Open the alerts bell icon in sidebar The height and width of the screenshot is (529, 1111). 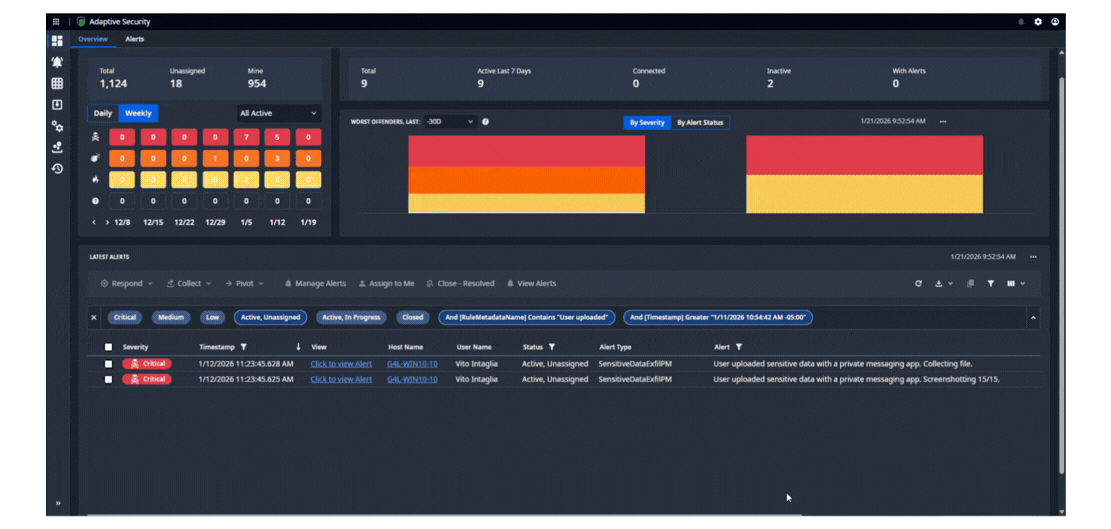(57, 62)
